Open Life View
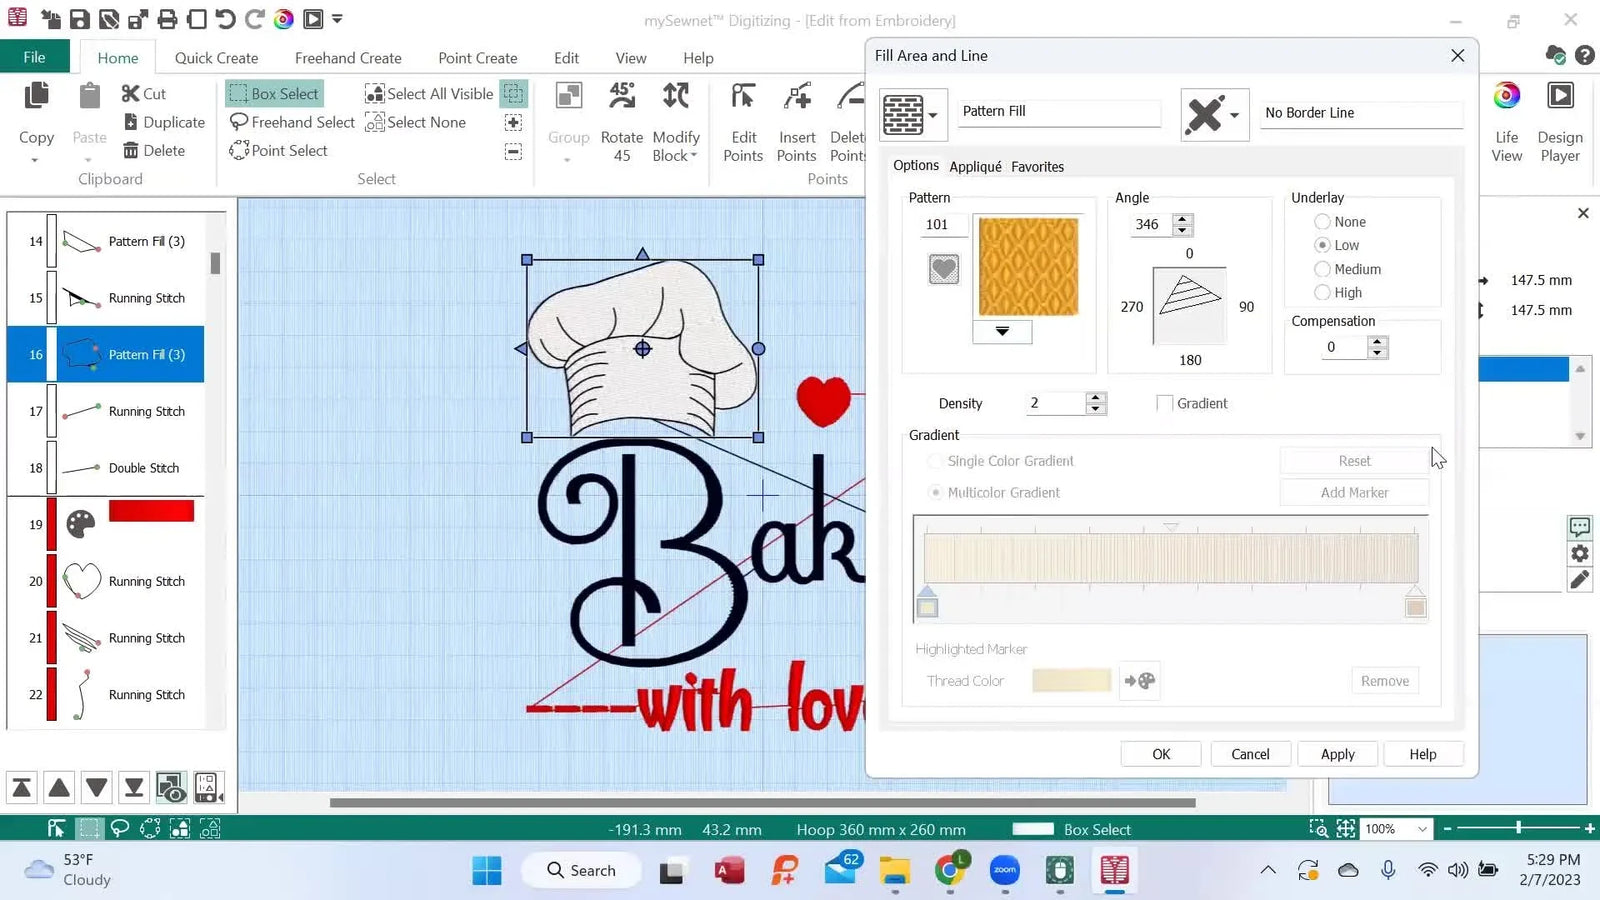1600x900 pixels. pos(1505,120)
